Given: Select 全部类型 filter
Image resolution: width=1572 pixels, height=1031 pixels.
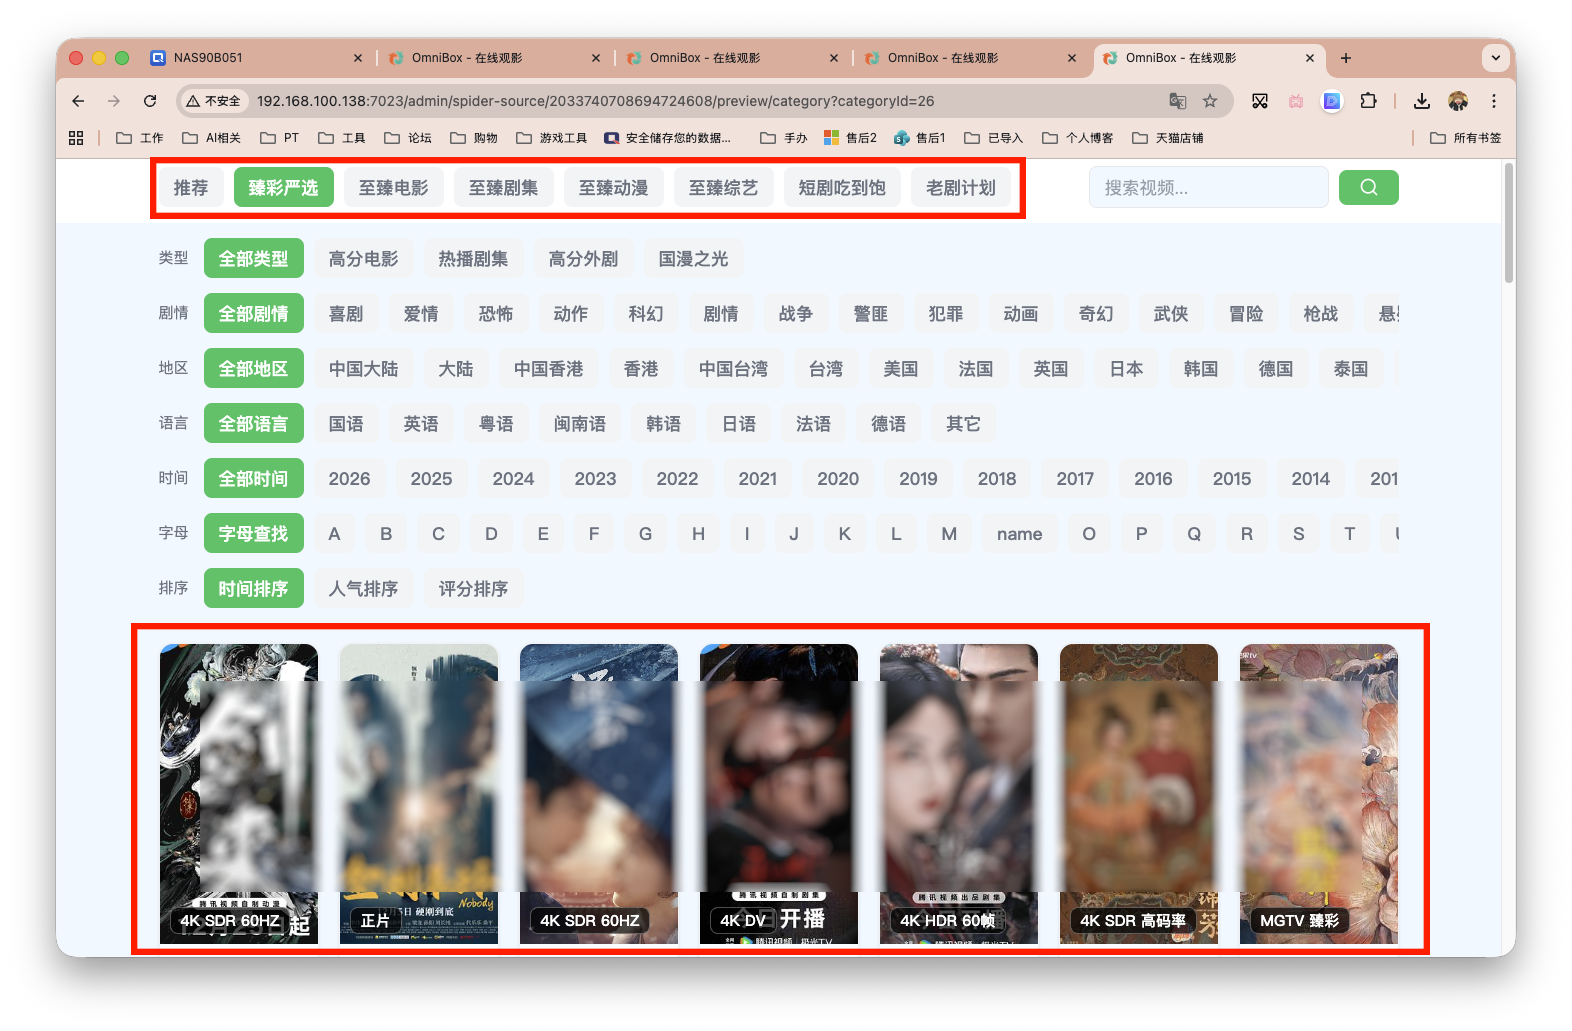Looking at the screenshot, I should pyautogui.click(x=254, y=259).
